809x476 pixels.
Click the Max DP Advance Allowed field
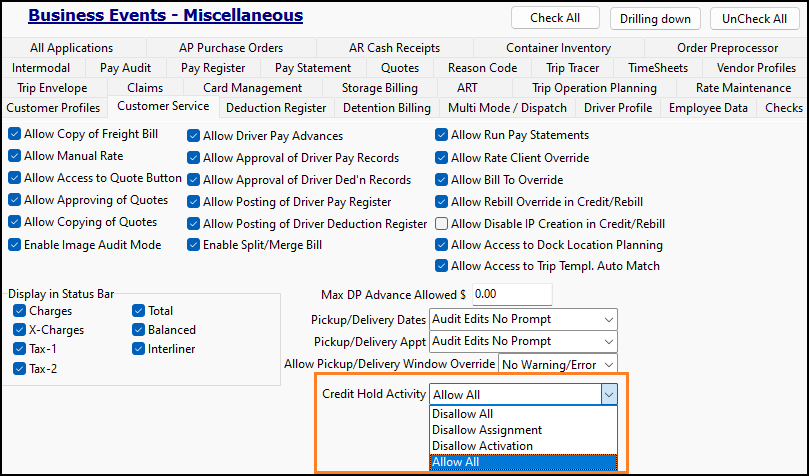[x=512, y=294]
